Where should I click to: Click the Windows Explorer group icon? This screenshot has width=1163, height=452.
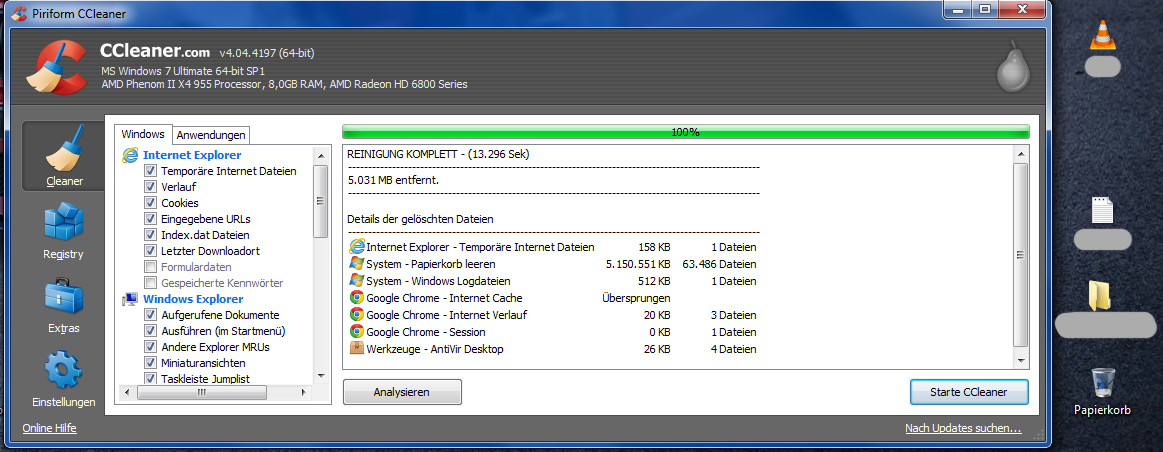(131, 298)
